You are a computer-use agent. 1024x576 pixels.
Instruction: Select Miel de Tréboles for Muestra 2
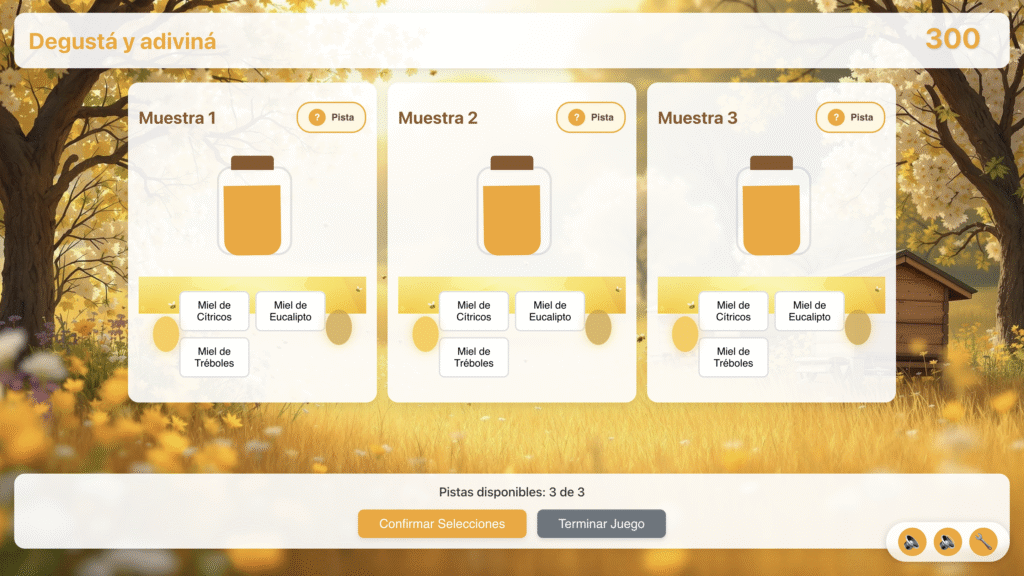click(474, 357)
